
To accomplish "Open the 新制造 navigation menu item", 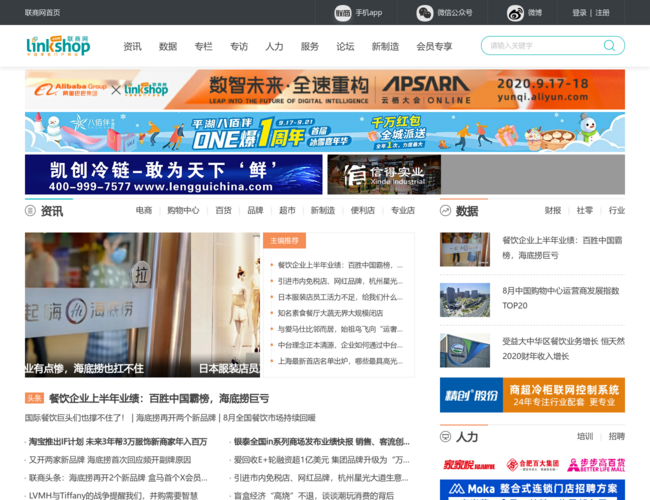I will tap(385, 46).
